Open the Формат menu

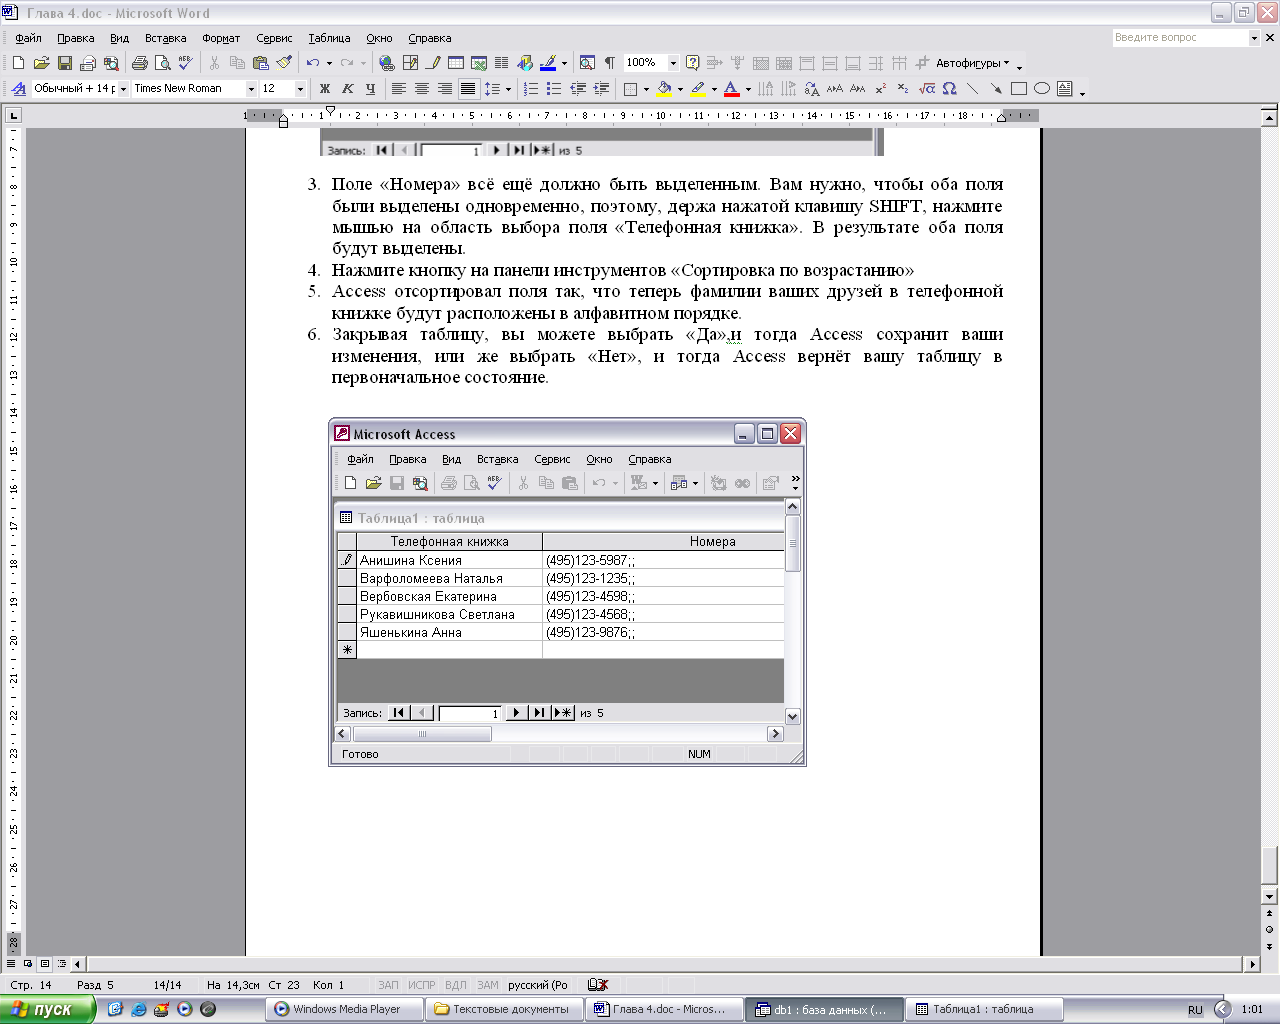221,38
